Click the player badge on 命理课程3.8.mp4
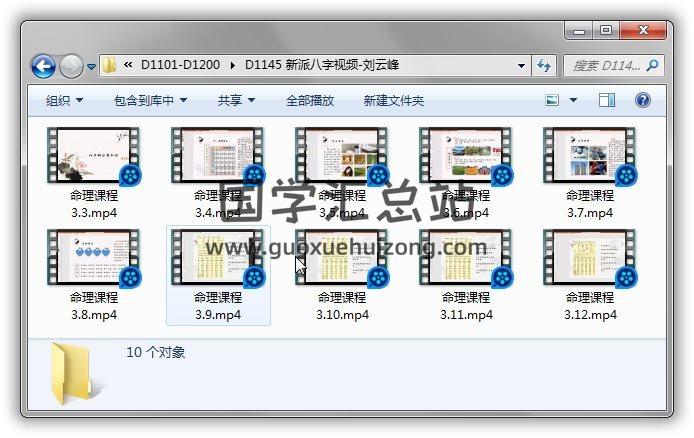The image size is (694, 438). pyautogui.click(x=131, y=277)
